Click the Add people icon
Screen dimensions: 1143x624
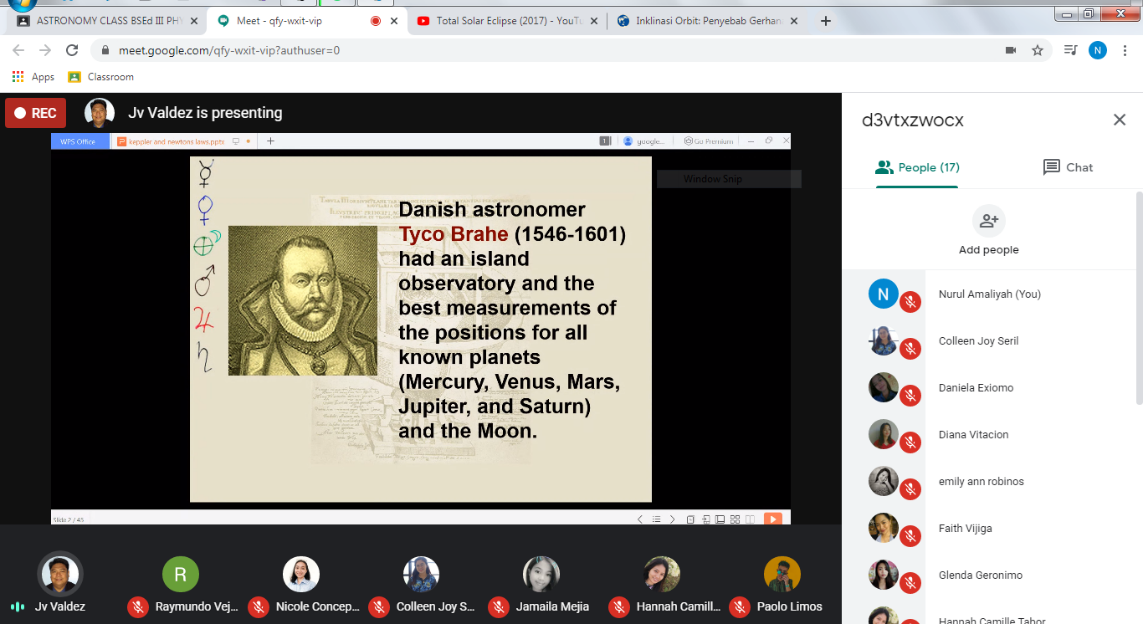tap(988, 221)
